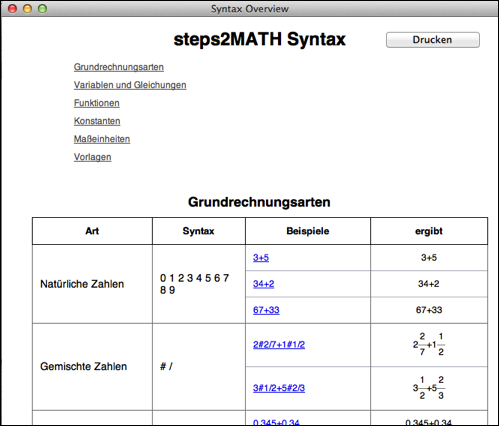Choose the 67+33 example link

click(x=266, y=310)
